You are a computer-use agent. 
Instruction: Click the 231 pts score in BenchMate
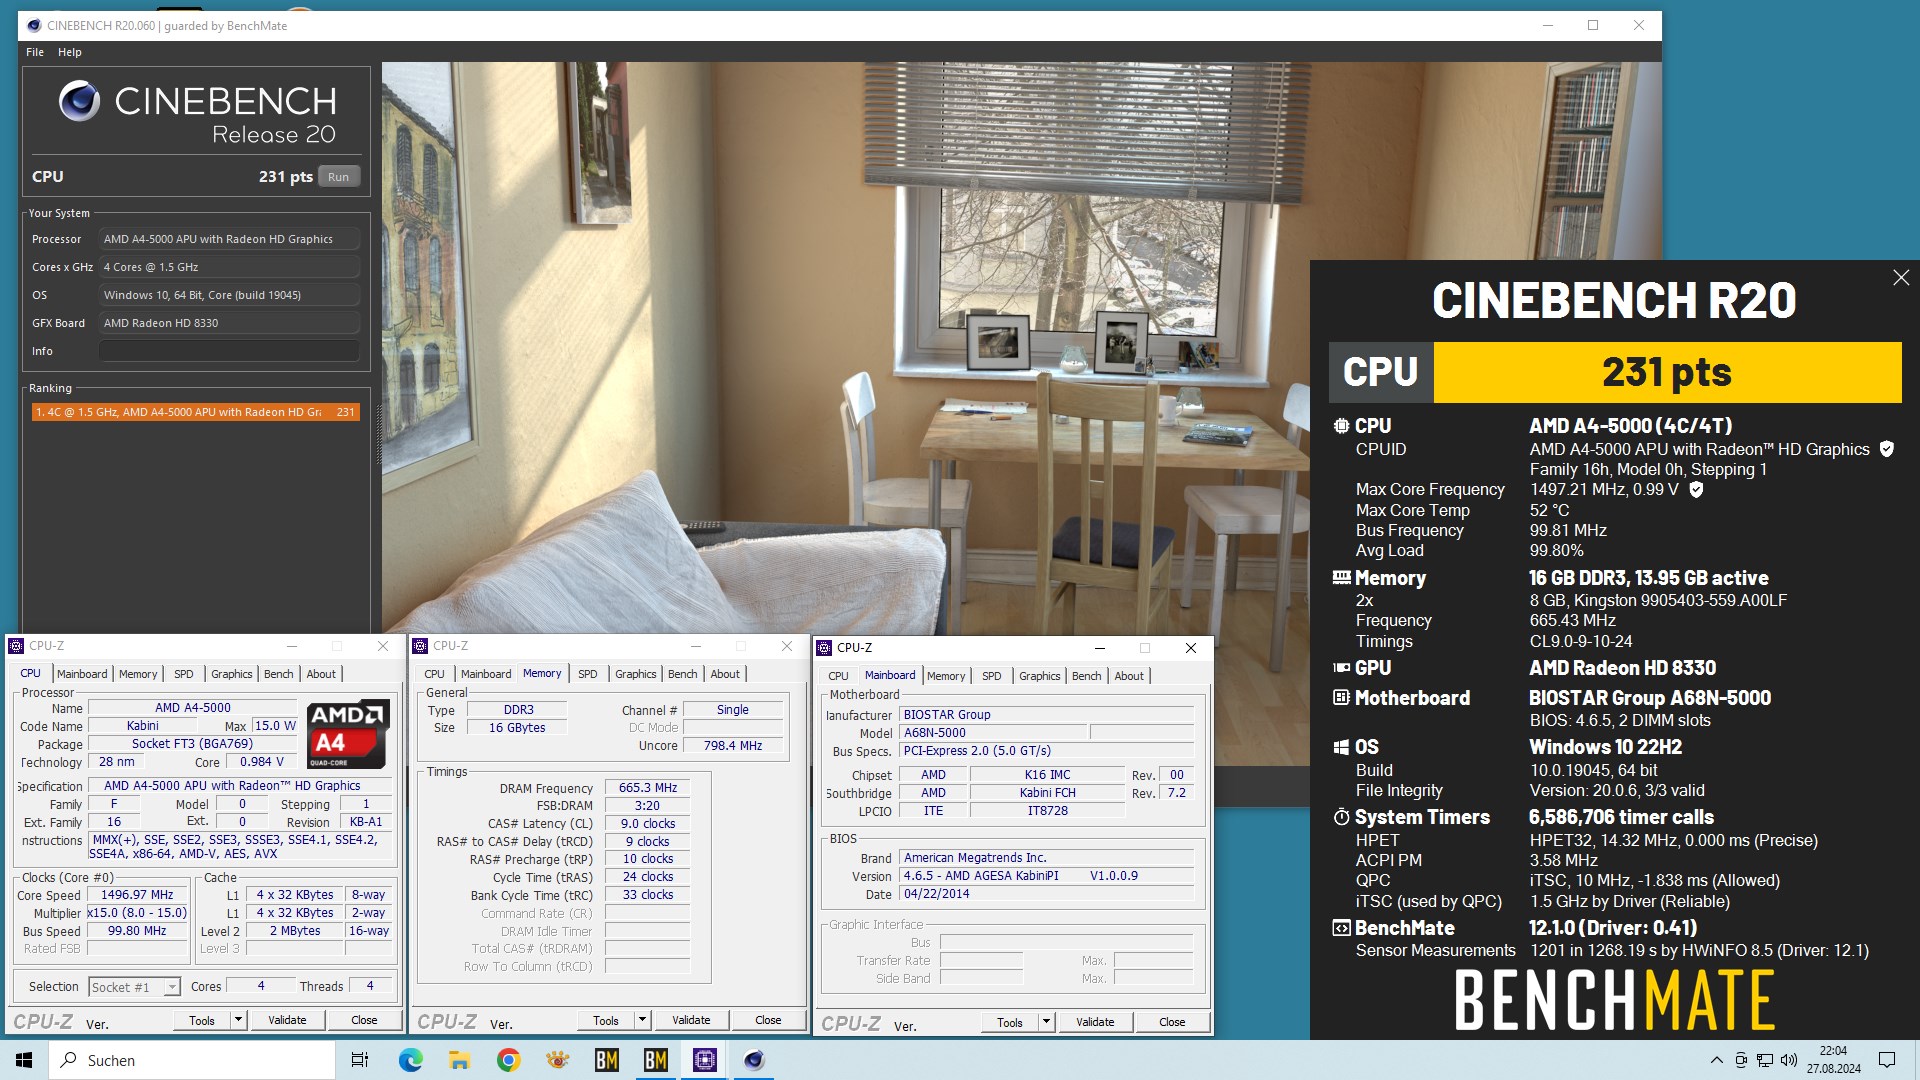[1667, 372]
